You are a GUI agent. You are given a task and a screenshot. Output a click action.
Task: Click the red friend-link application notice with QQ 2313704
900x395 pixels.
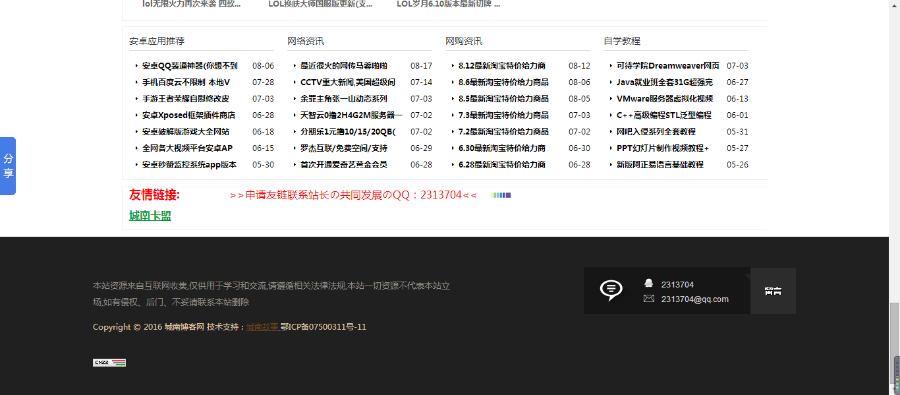[x=353, y=195]
